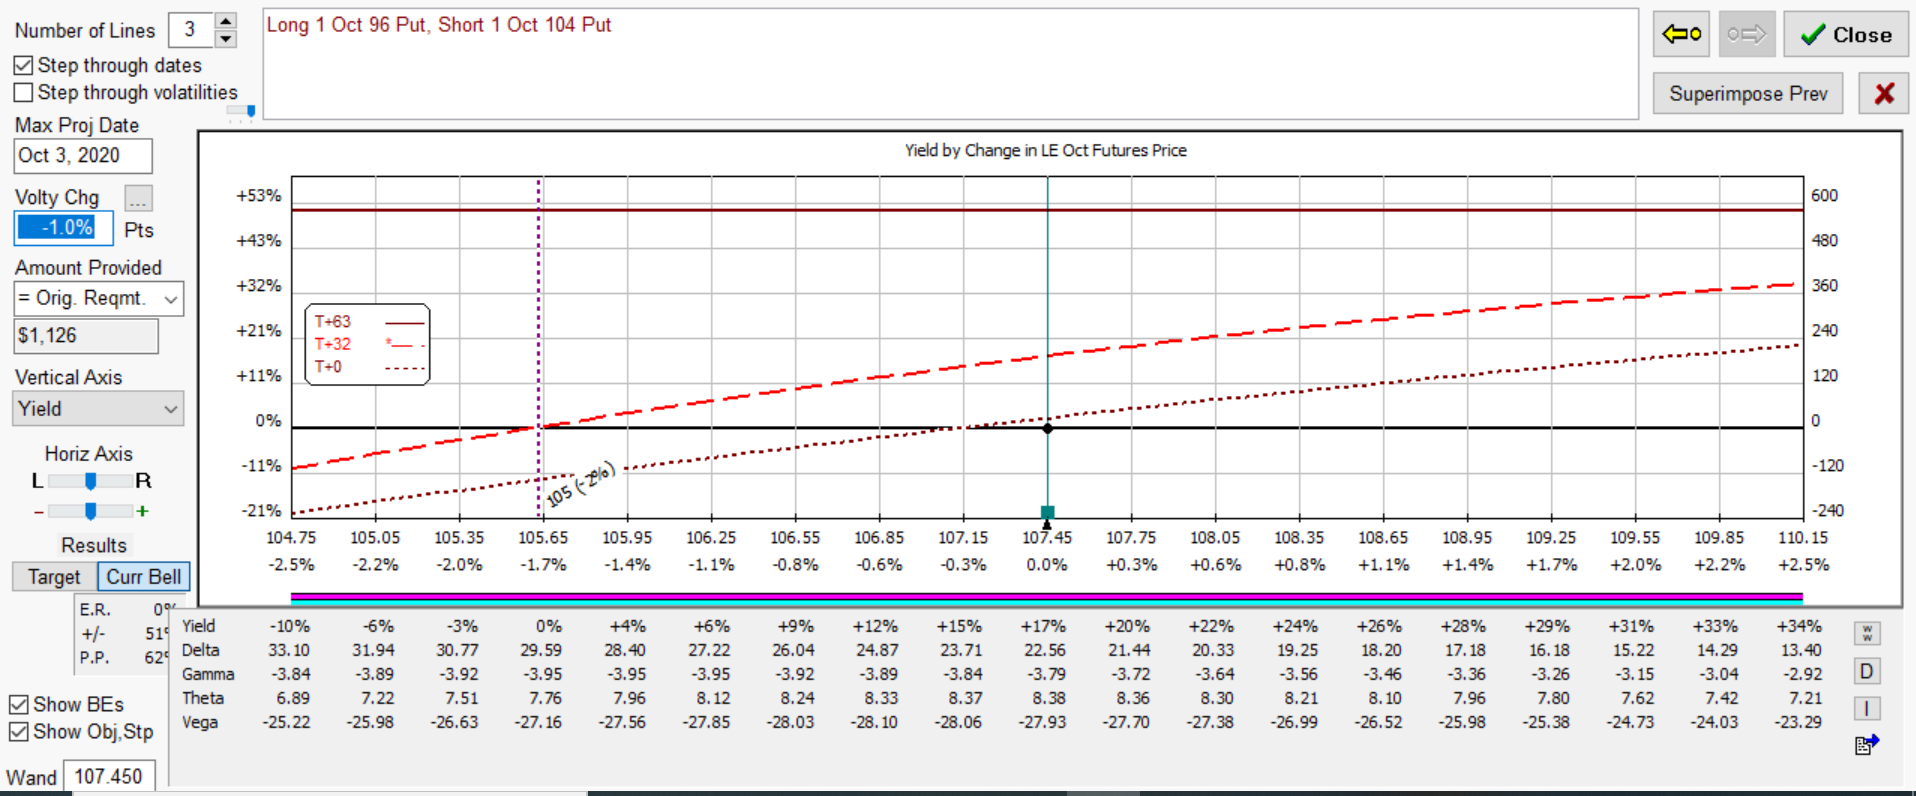Click the 105.65 x-axis label
The height and width of the screenshot is (796, 1916).
543,538
